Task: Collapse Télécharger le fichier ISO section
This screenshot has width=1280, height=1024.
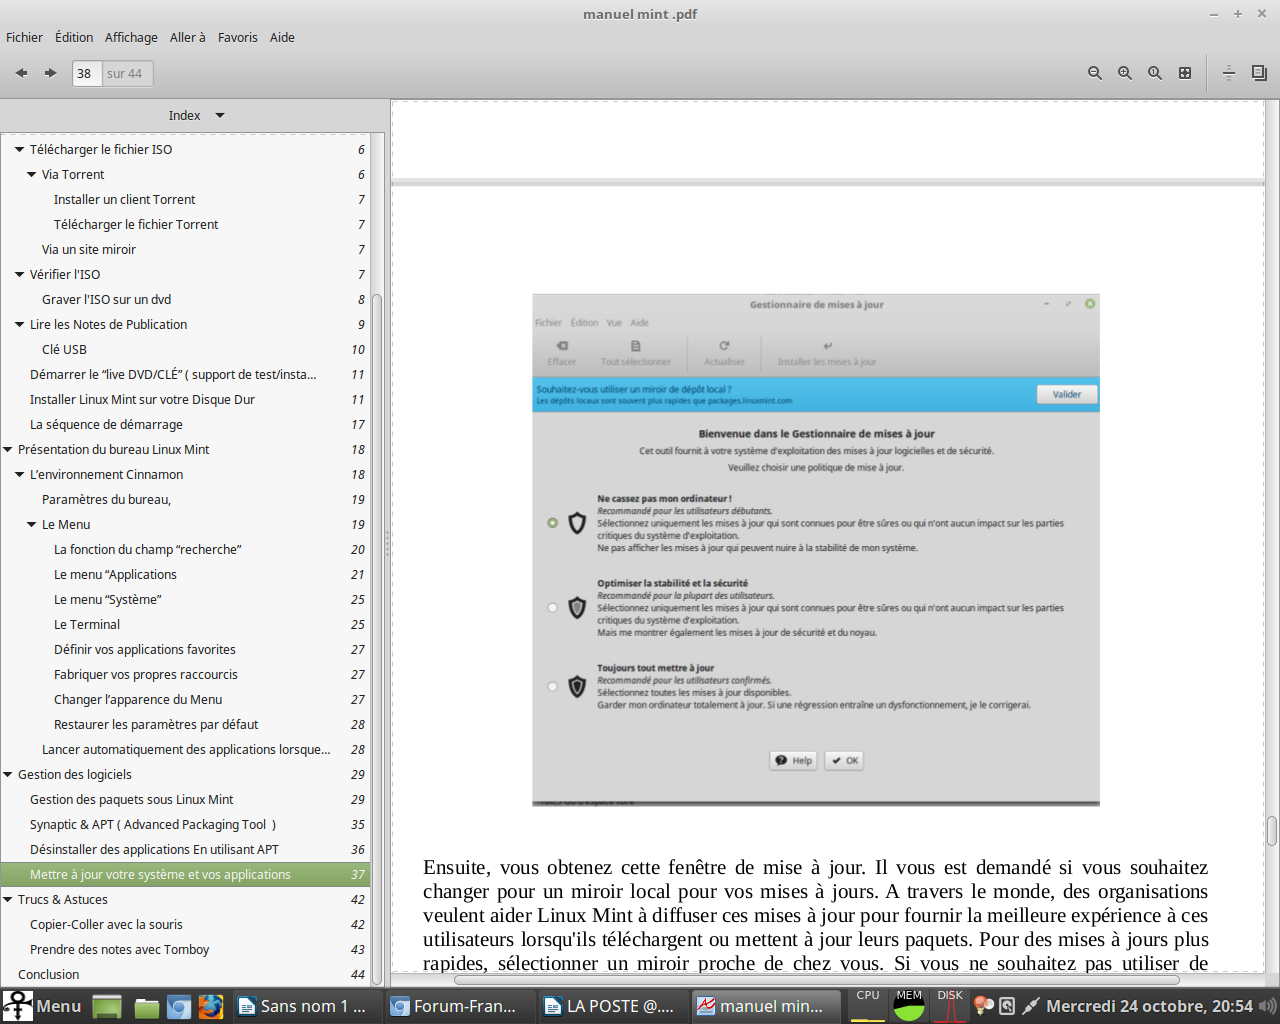Action: click(19, 149)
